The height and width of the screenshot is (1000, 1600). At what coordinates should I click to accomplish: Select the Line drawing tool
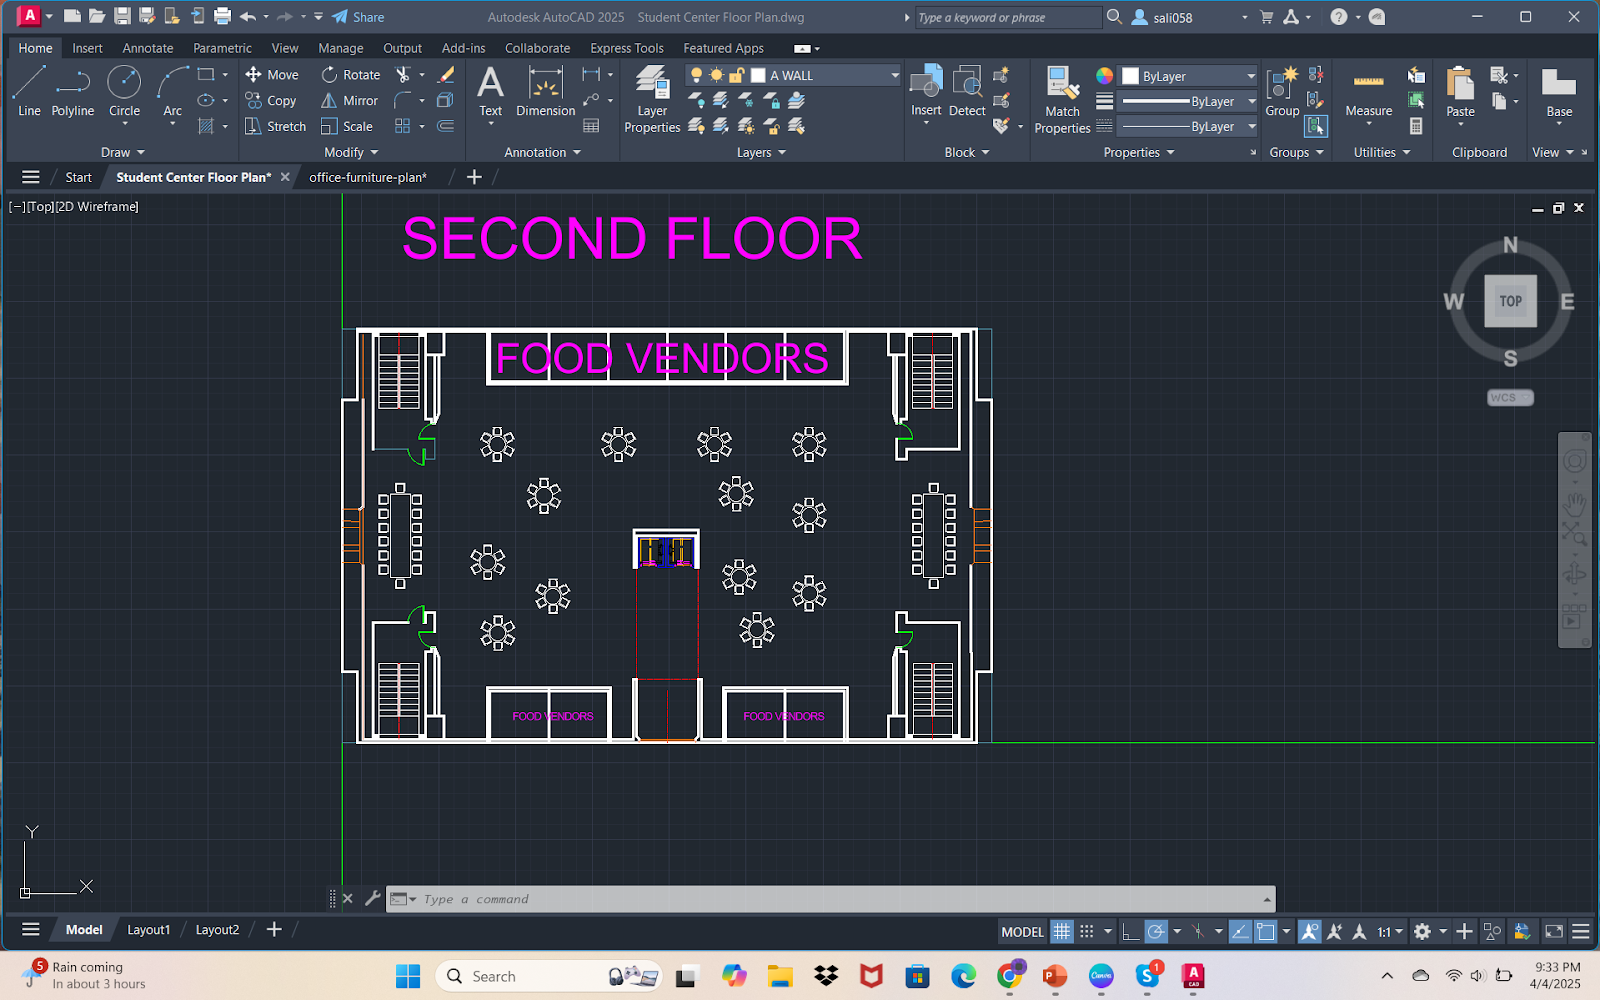[29, 91]
